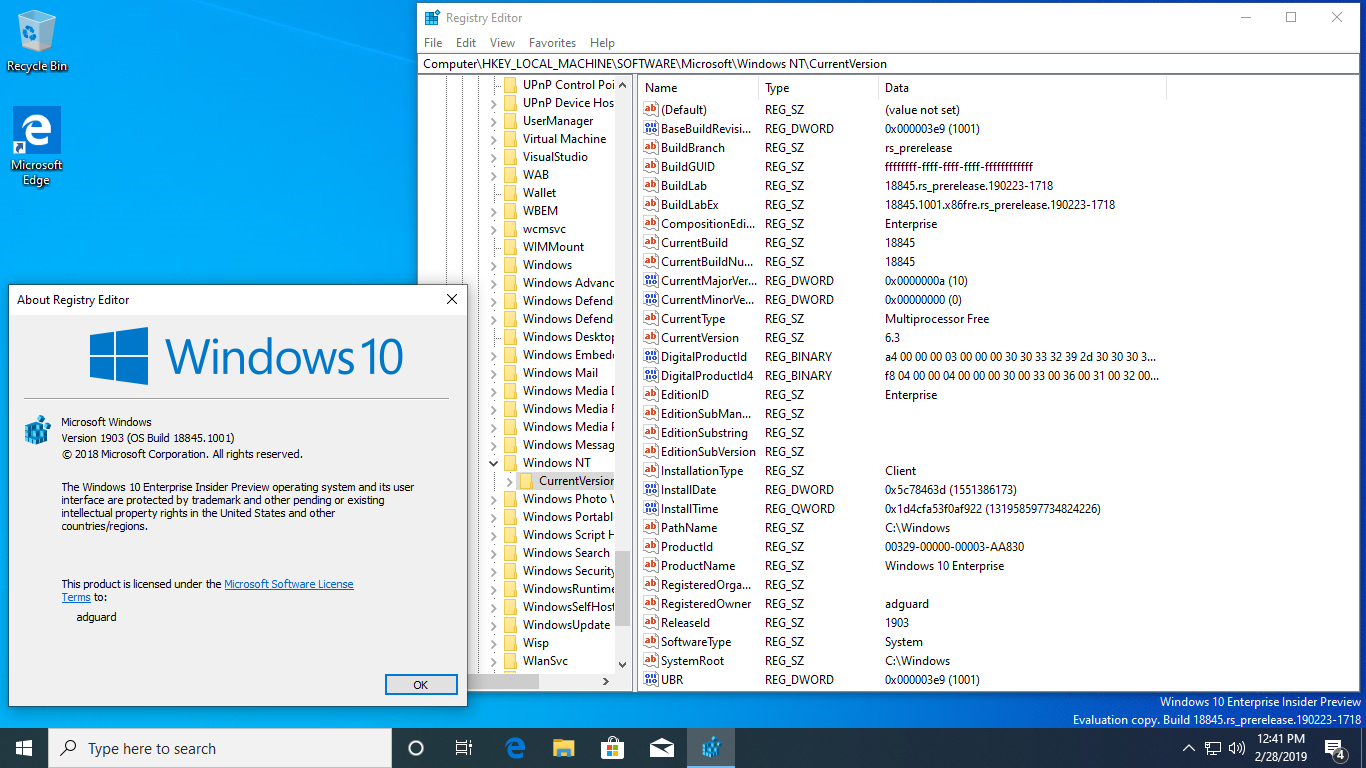Select the CurrentType value row

point(900,319)
